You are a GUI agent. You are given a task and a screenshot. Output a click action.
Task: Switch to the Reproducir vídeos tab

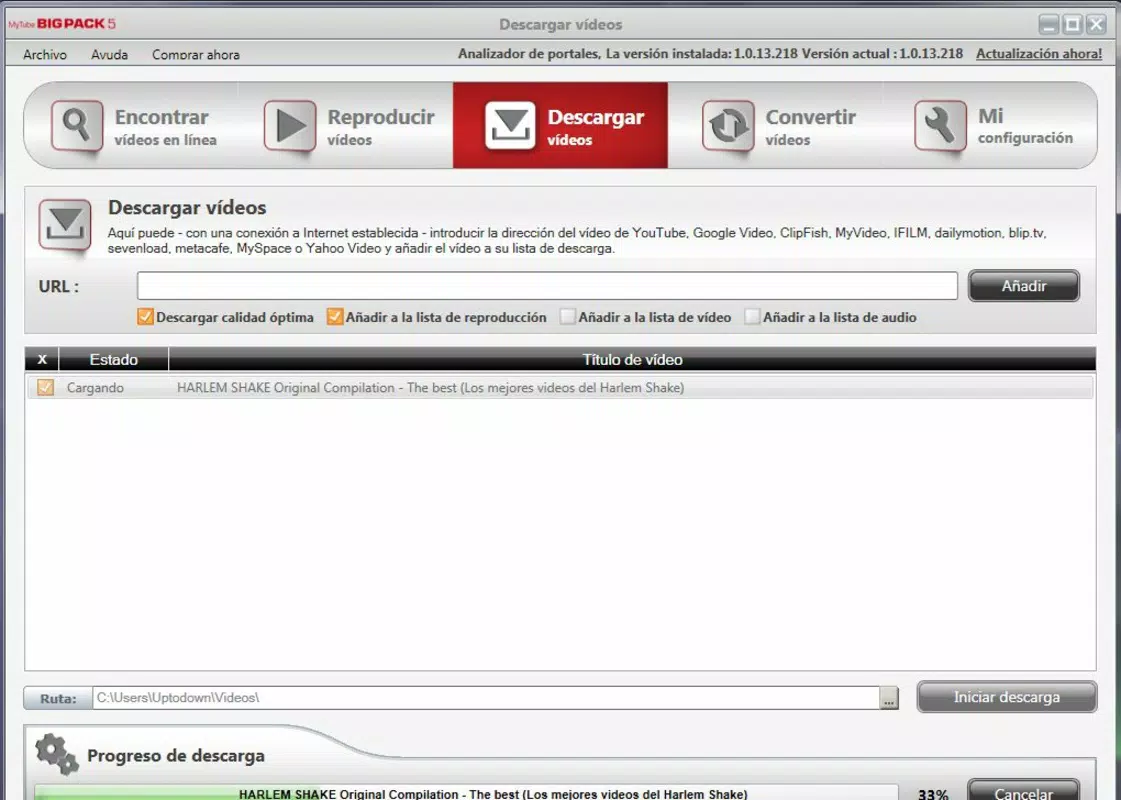point(345,125)
